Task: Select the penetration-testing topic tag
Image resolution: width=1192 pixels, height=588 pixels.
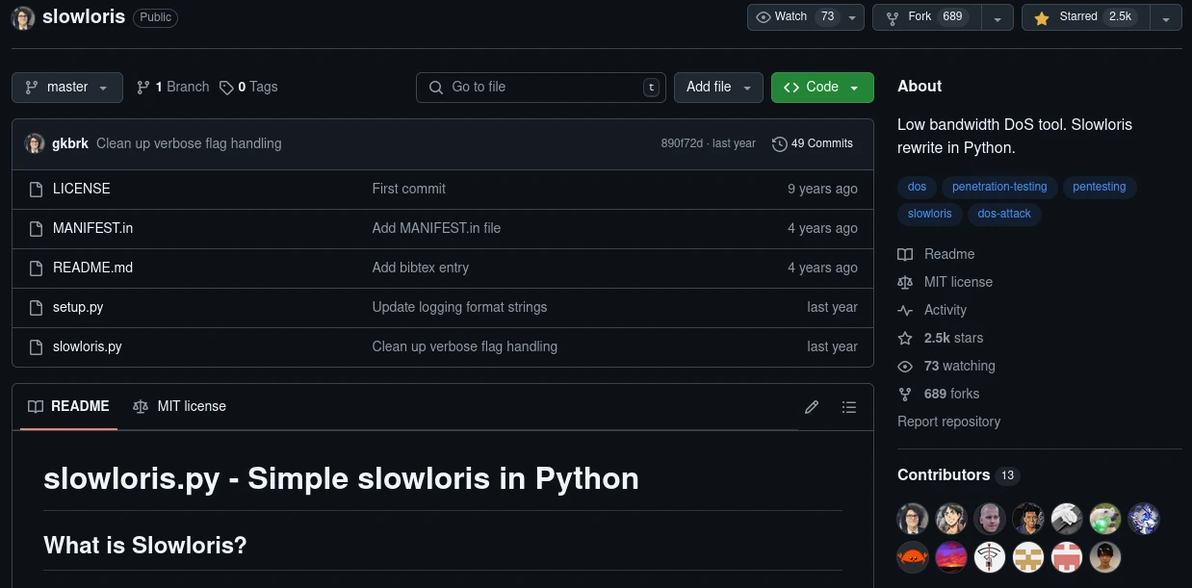Action: pos(999,187)
